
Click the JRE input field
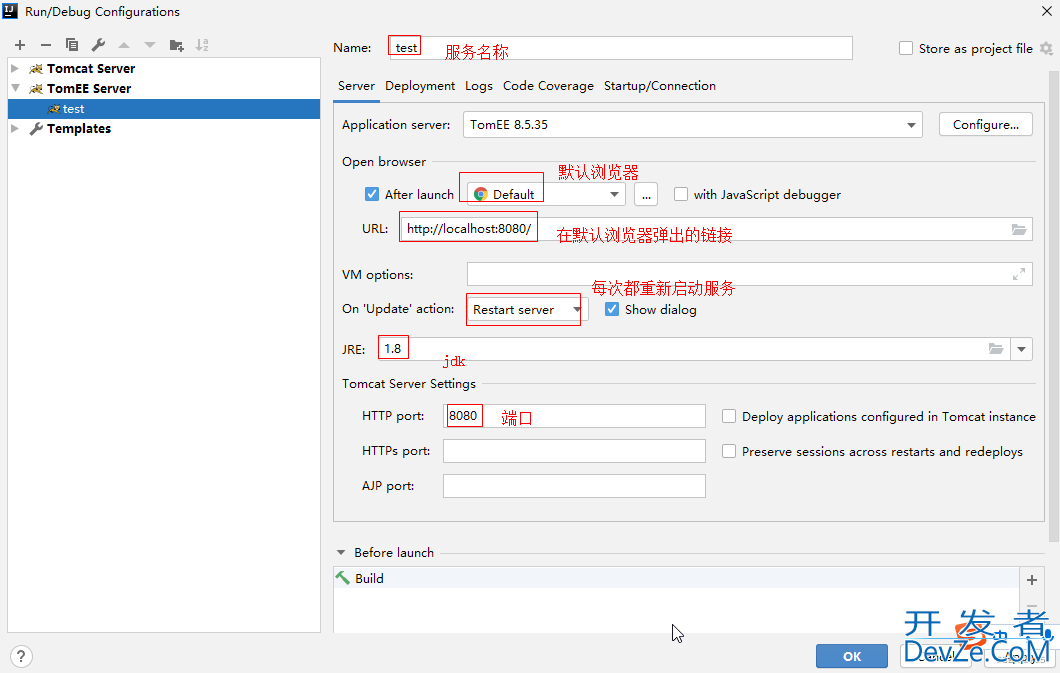click(x=694, y=349)
